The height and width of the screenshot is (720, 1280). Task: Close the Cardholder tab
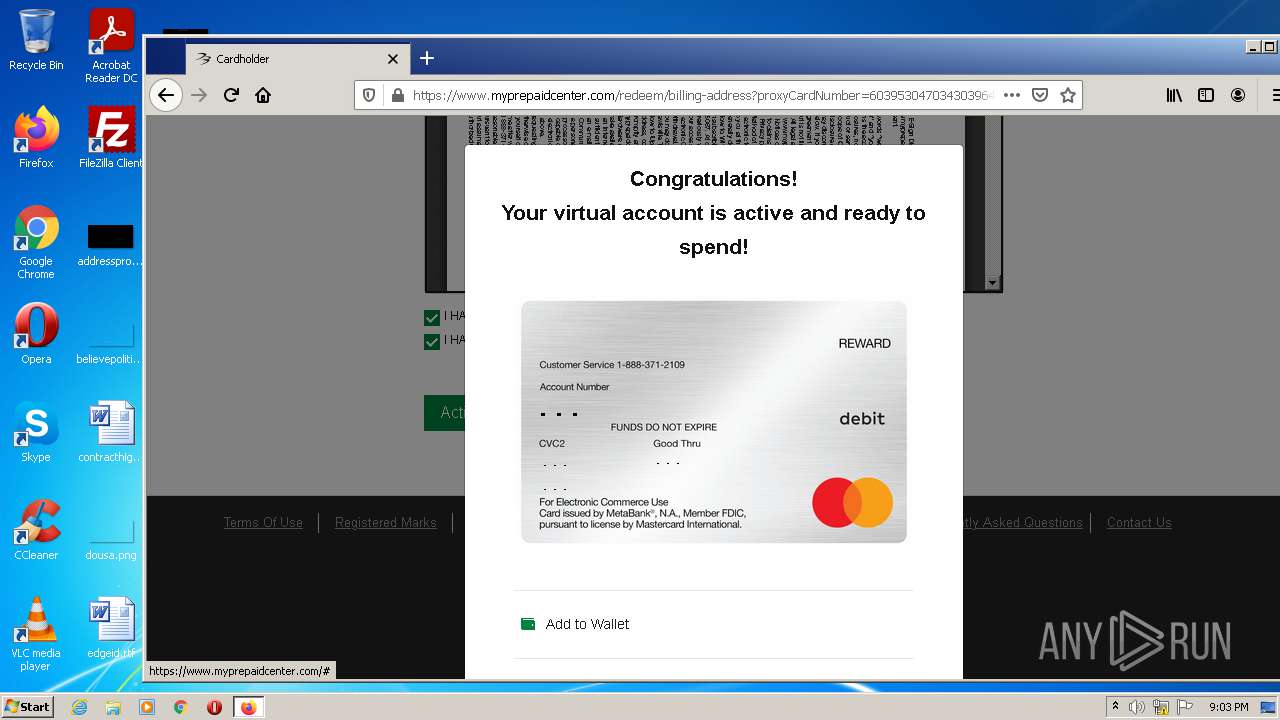tap(393, 59)
